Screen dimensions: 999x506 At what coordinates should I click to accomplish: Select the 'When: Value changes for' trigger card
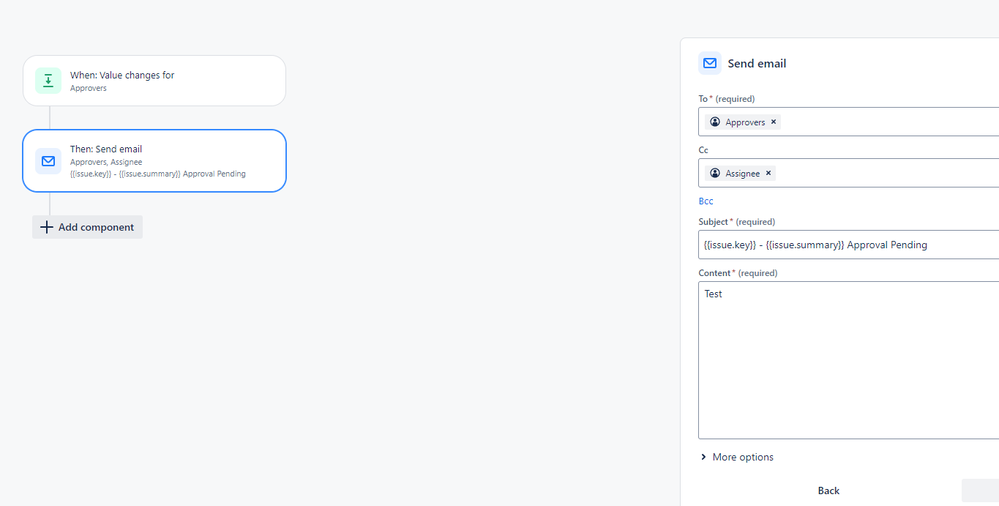(x=154, y=80)
